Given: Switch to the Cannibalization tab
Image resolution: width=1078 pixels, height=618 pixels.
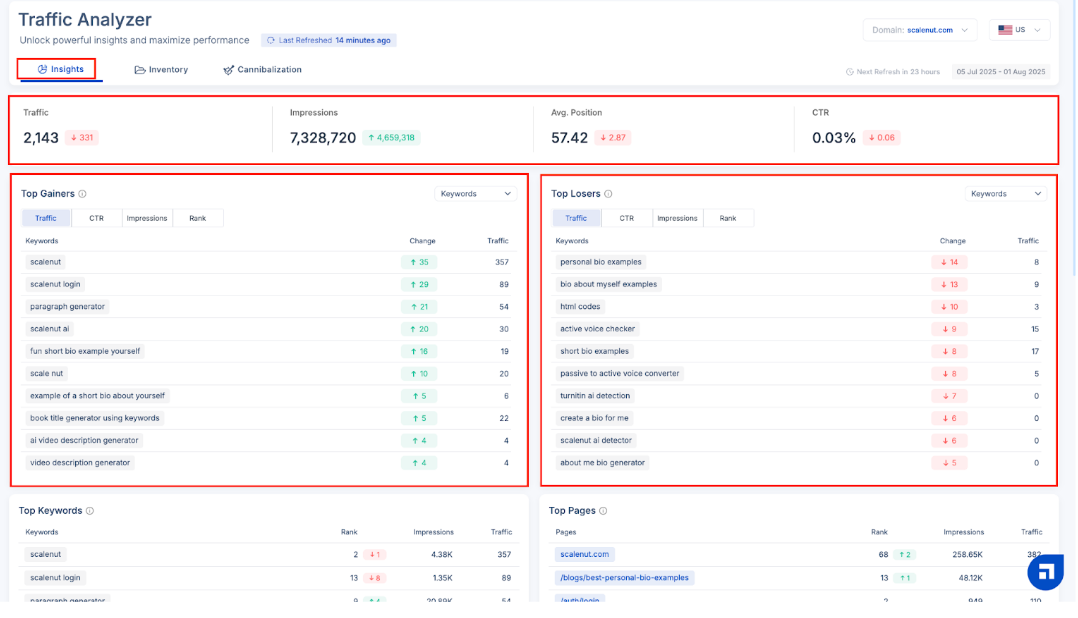Looking at the screenshot, I should [262, 70].
